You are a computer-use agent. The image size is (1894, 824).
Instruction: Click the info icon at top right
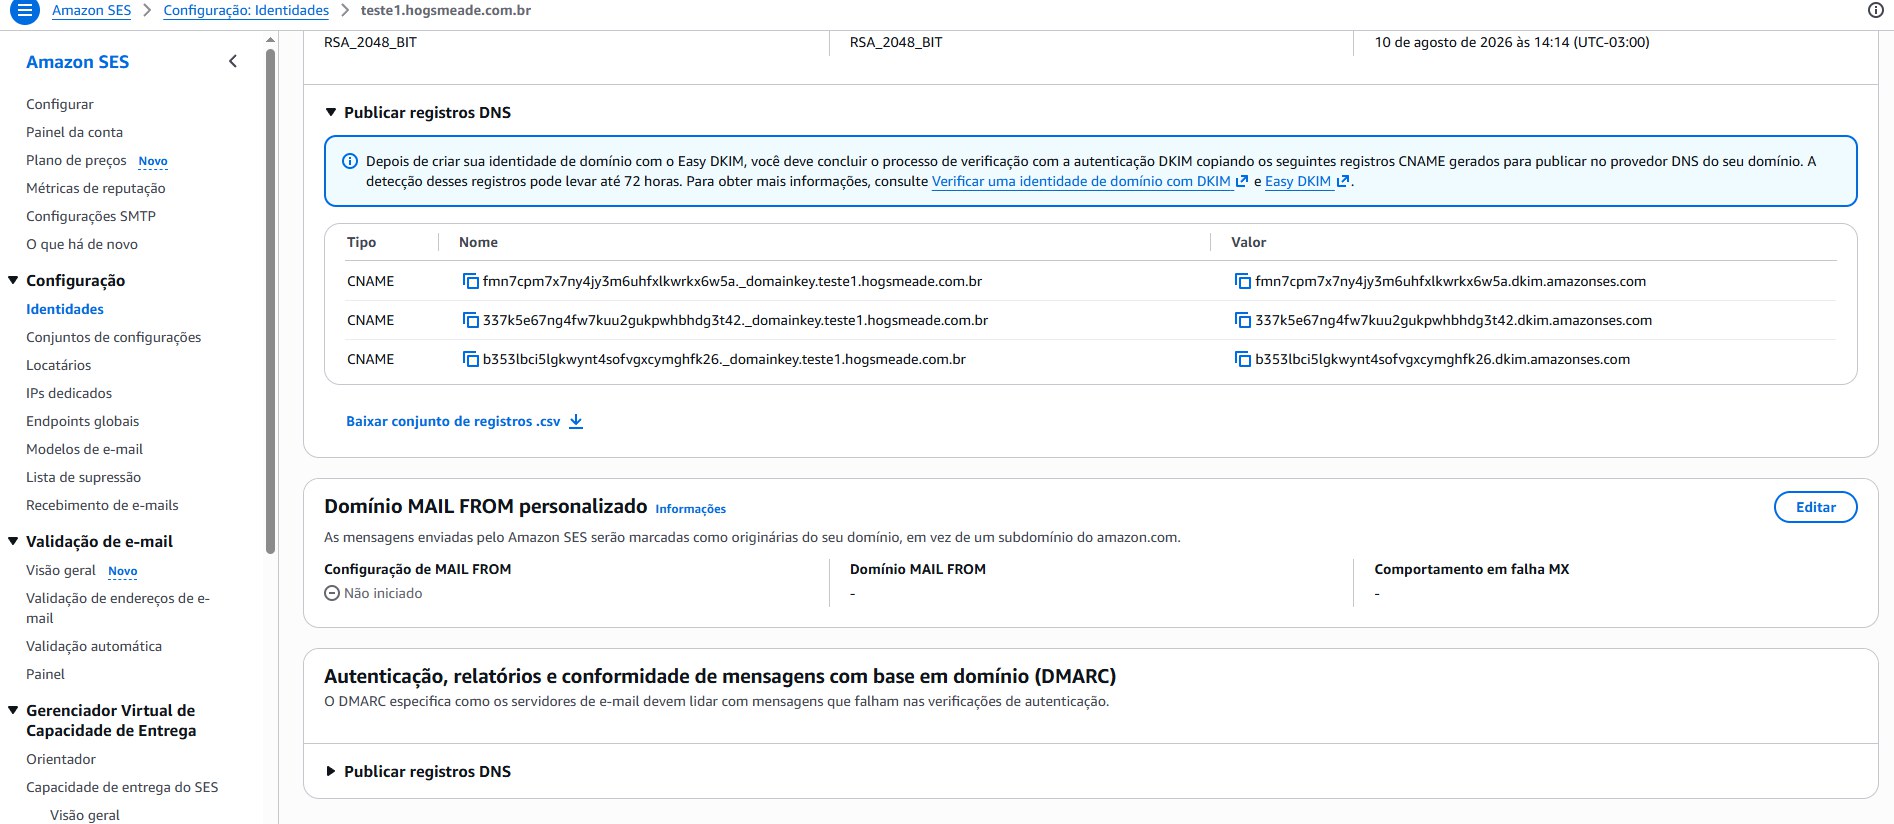(x=1876, y=10)
